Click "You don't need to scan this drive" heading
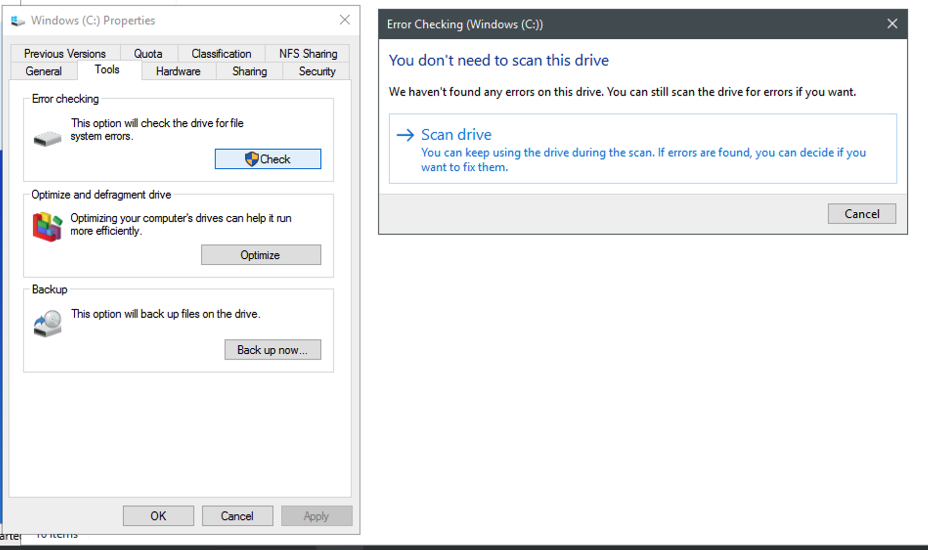 [x=499, y=60]
